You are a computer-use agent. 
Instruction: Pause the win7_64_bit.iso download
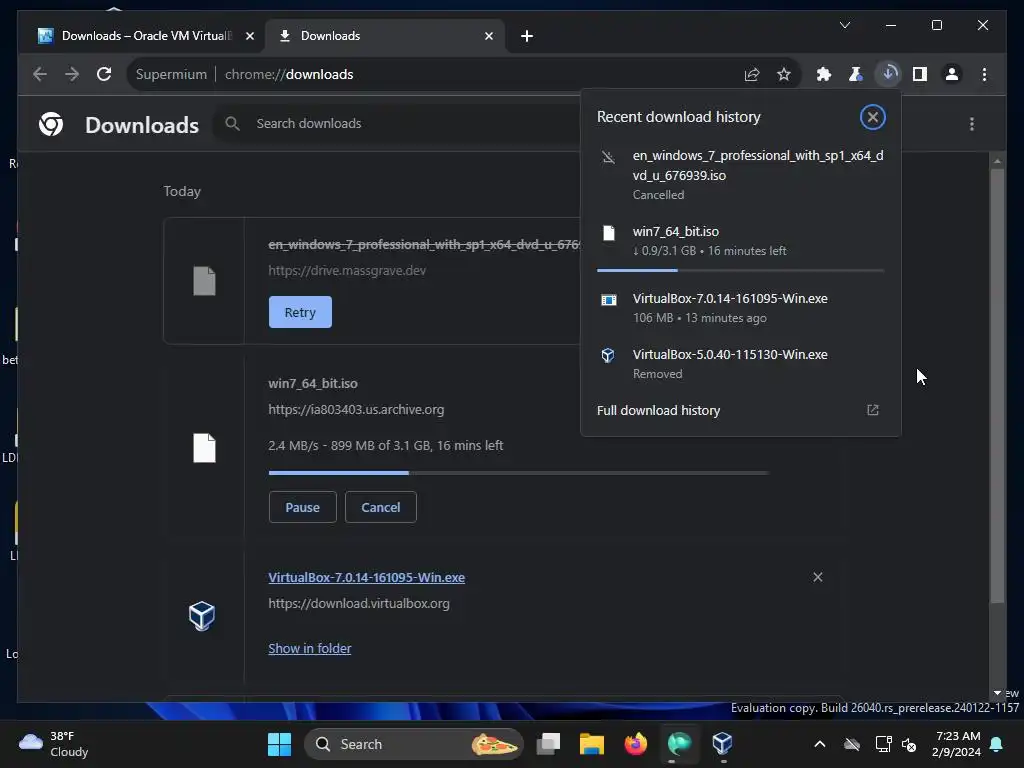pos(302,507)
